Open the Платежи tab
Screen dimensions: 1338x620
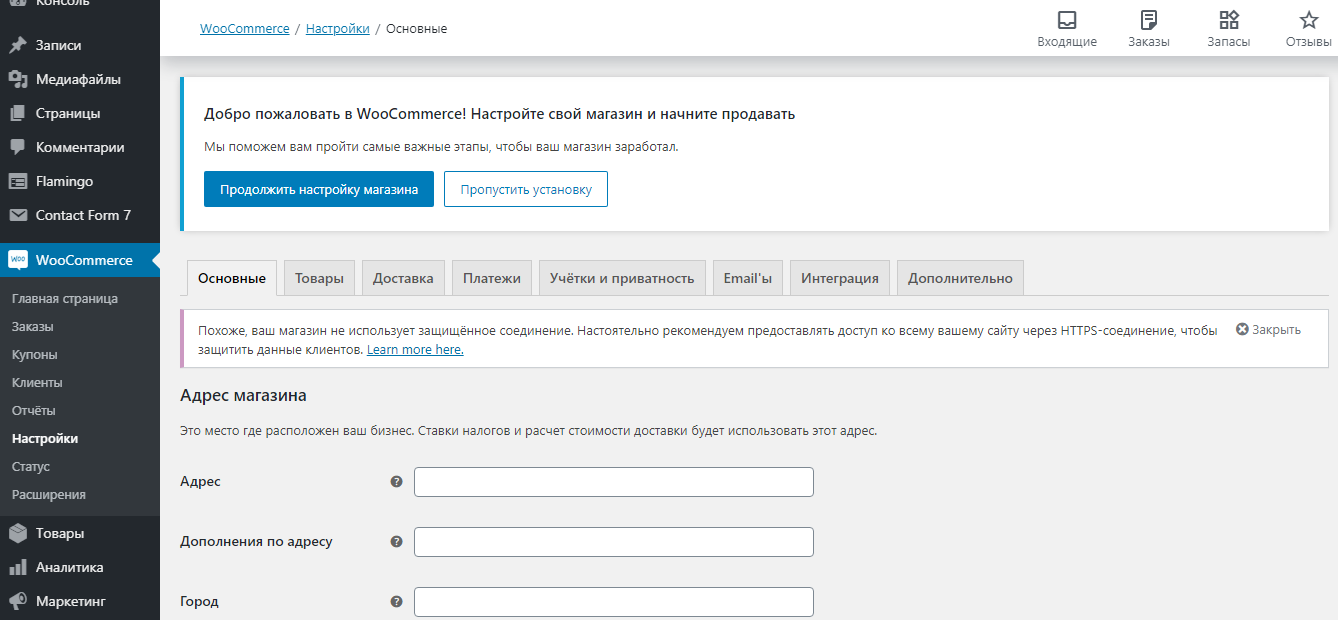[492, 278]
